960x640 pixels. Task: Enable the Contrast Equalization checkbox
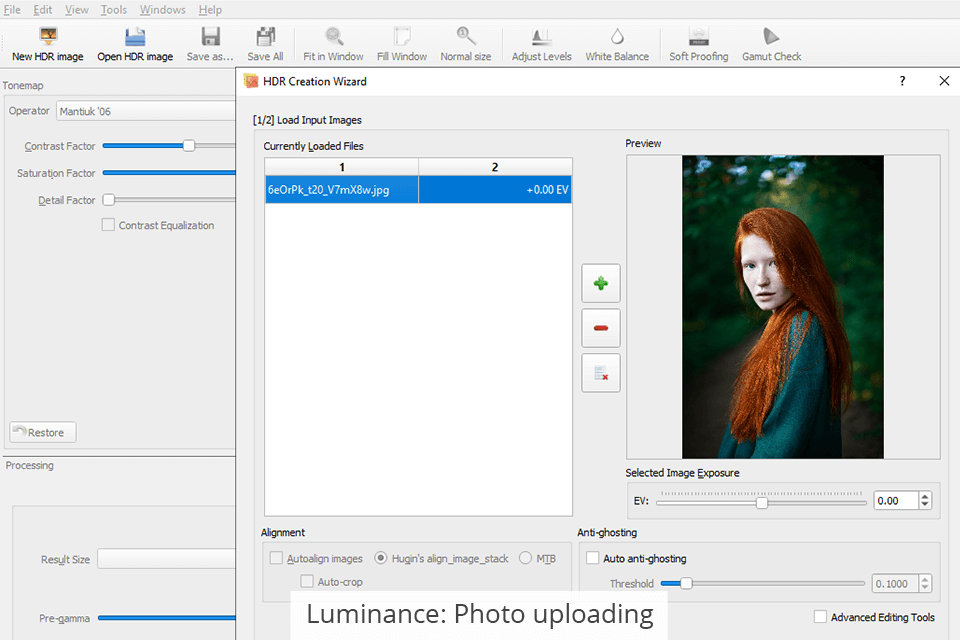108,225
